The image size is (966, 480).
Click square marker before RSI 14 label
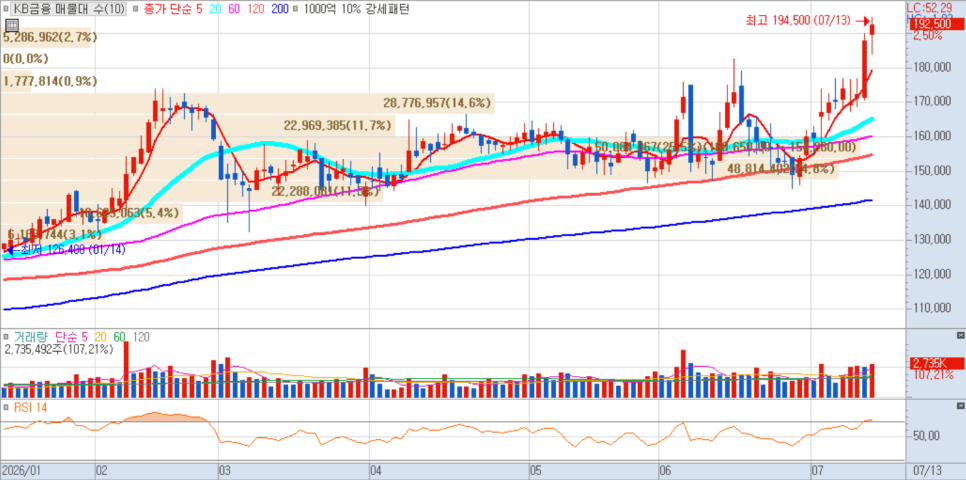(x=6, y=407)
